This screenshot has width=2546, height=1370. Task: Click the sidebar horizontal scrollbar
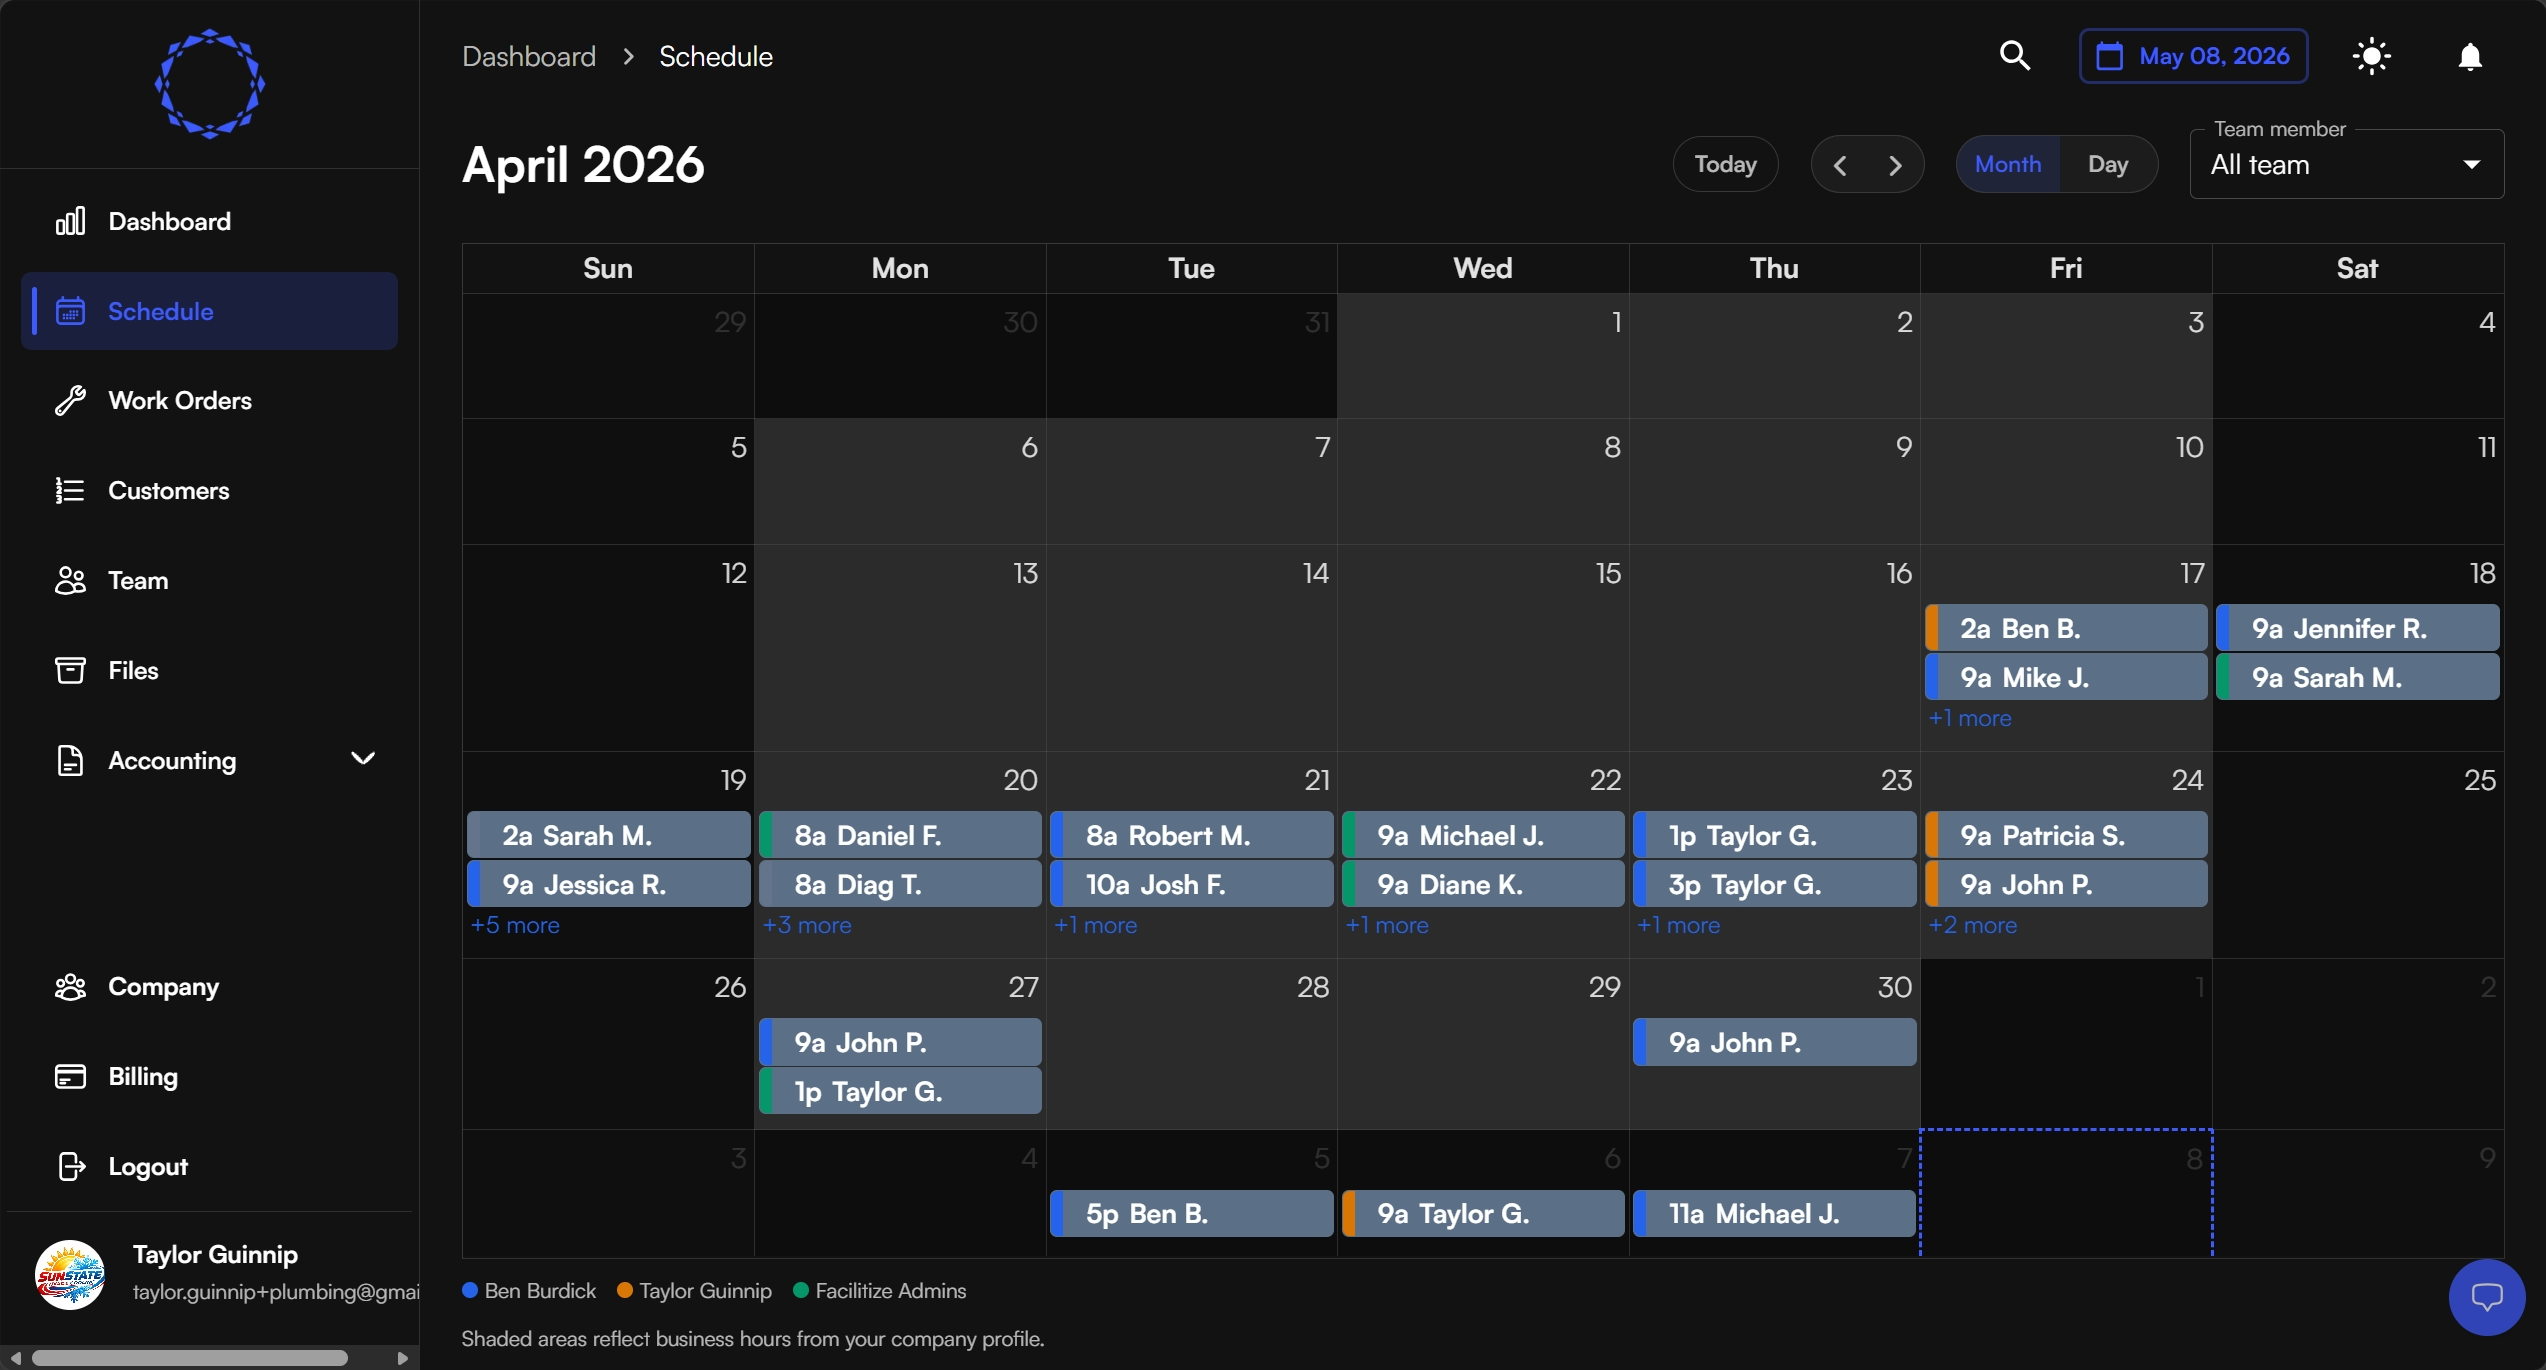pyautogui.click(x=190, y=1358)
